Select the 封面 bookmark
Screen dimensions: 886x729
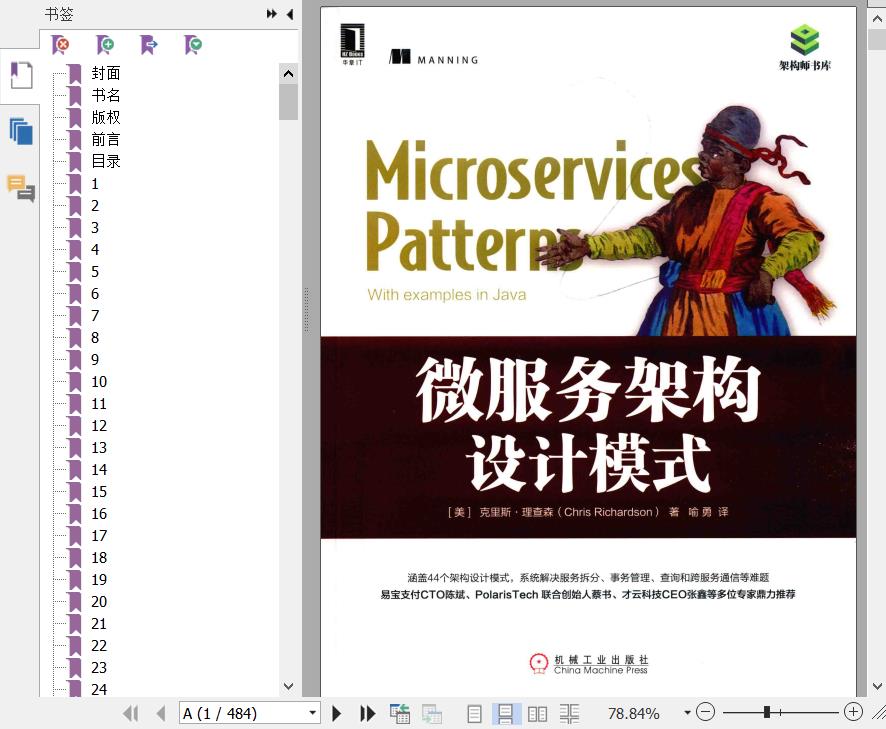click(x=106, y=73)
